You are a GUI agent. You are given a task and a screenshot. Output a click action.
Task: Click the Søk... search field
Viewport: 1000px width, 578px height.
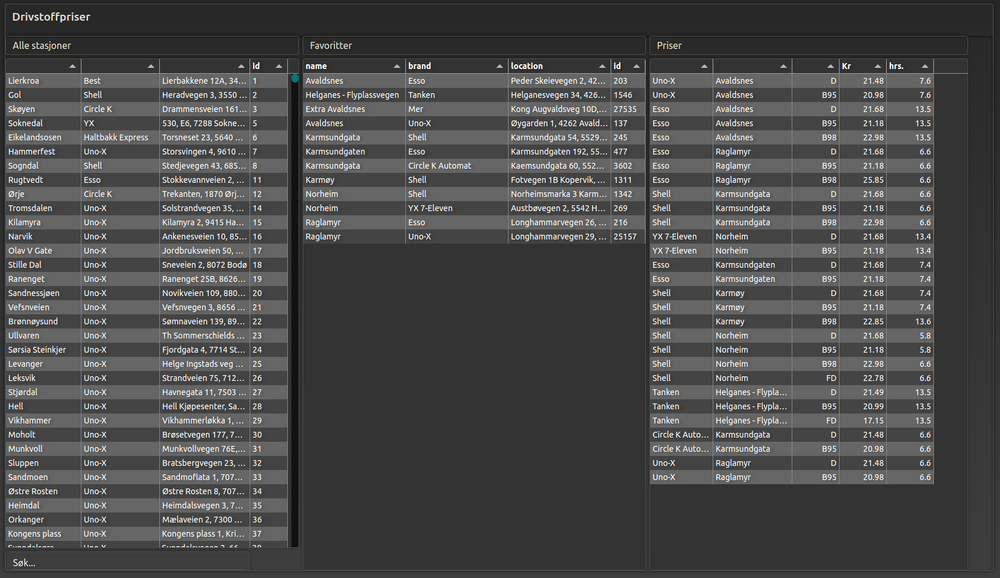click(126, 563)
